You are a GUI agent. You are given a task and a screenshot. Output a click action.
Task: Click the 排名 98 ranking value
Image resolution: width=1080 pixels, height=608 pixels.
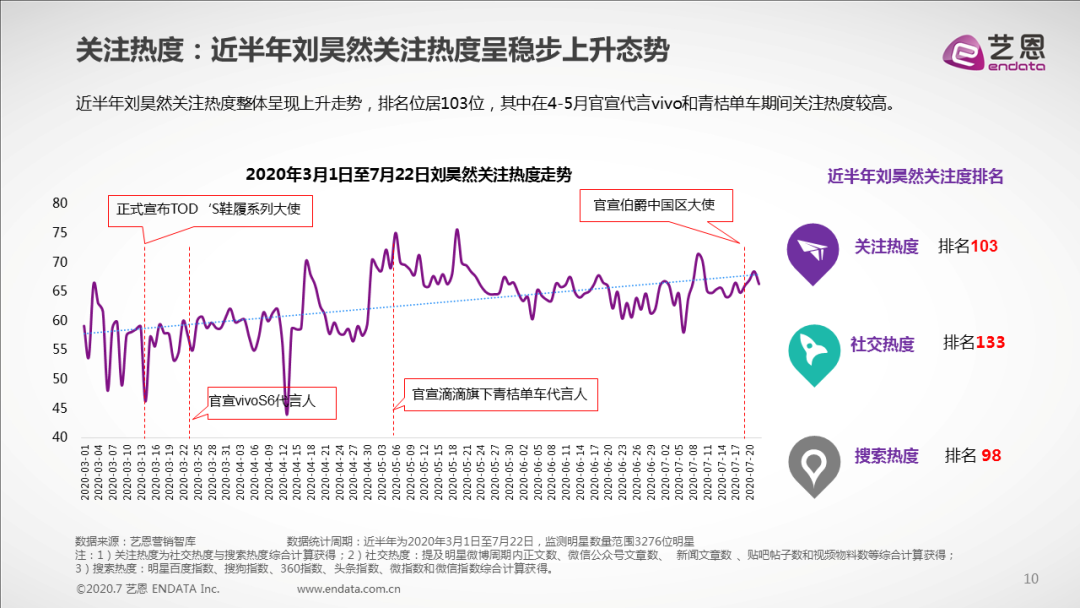click(973, 455)
